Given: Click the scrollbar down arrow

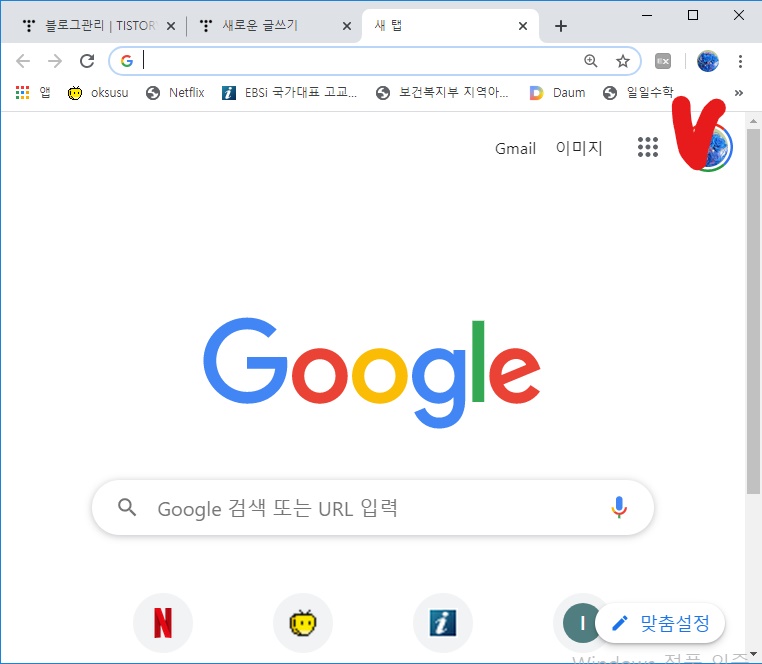Looking at the screenshot, I should click(x=753, y=653).
